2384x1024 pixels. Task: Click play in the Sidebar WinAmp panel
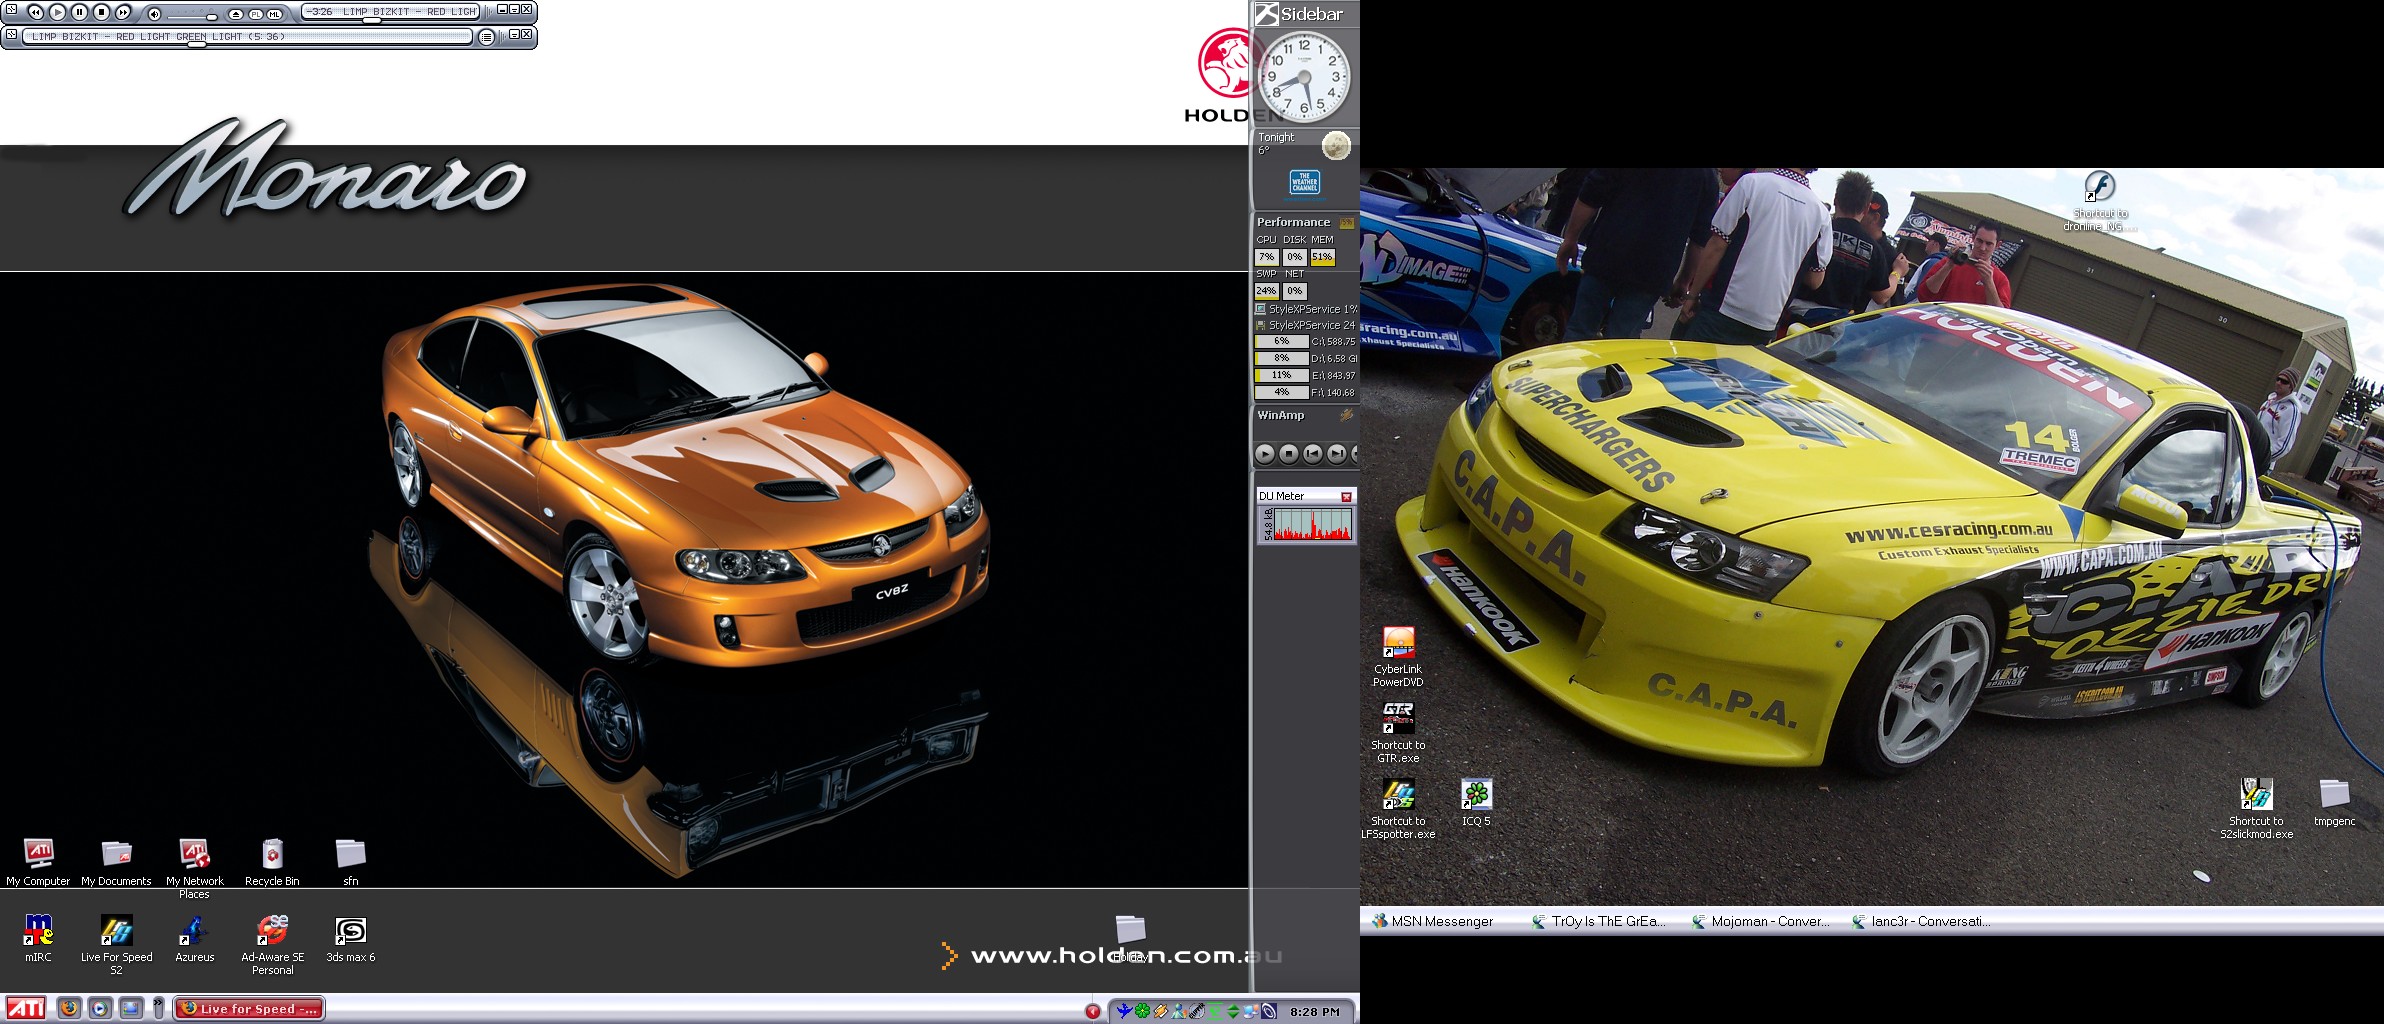click(1265, 454)
